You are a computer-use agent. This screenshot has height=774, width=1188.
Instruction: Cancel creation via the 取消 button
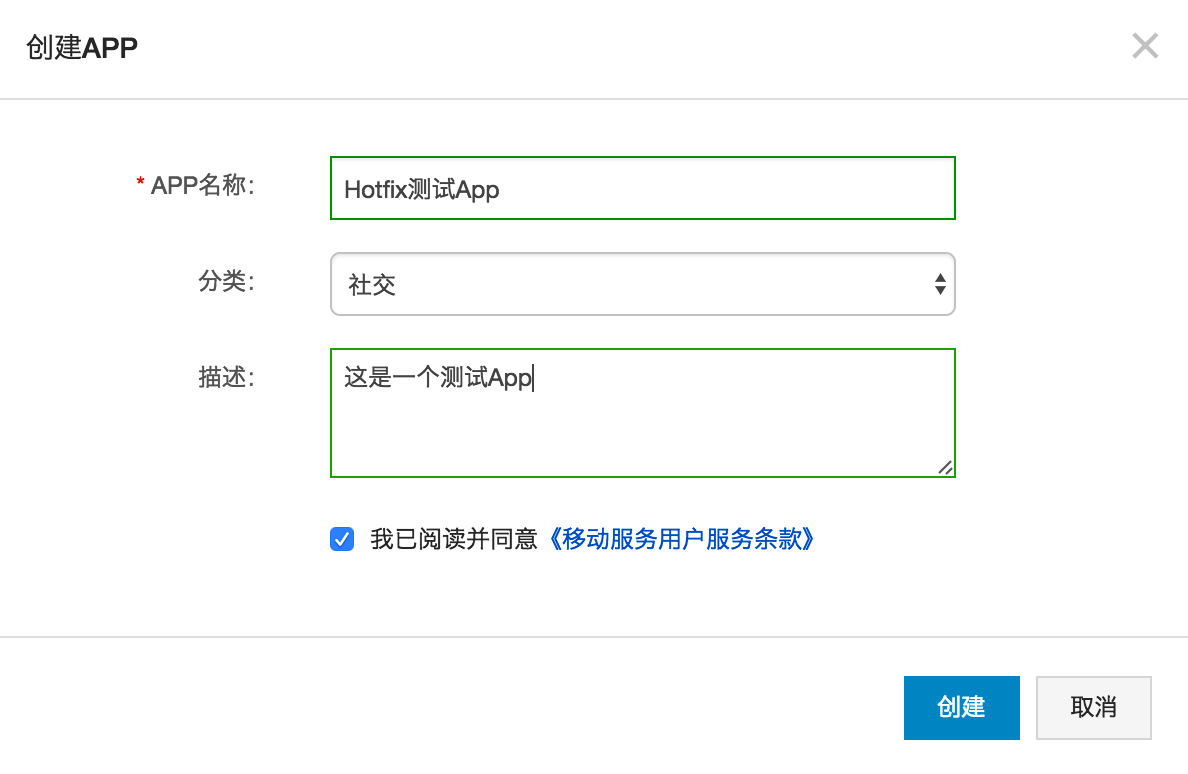pos(1093,707)
